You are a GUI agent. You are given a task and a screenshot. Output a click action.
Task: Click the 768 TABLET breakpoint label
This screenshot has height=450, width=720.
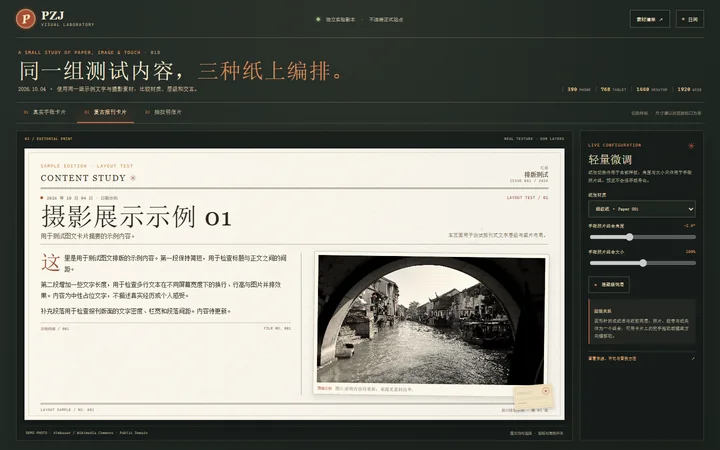click(613, 89)
